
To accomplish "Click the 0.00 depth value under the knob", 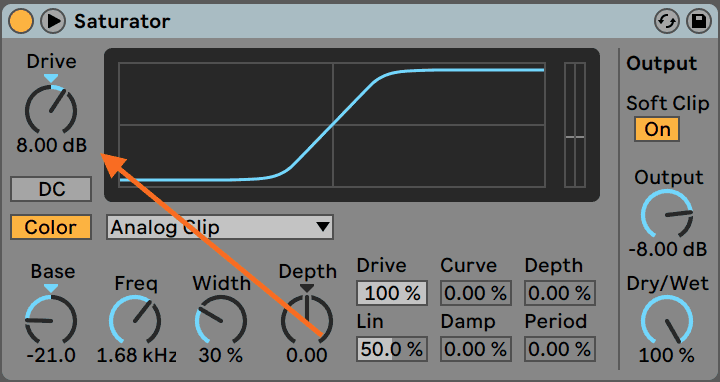I will click(x=307, y=355).
